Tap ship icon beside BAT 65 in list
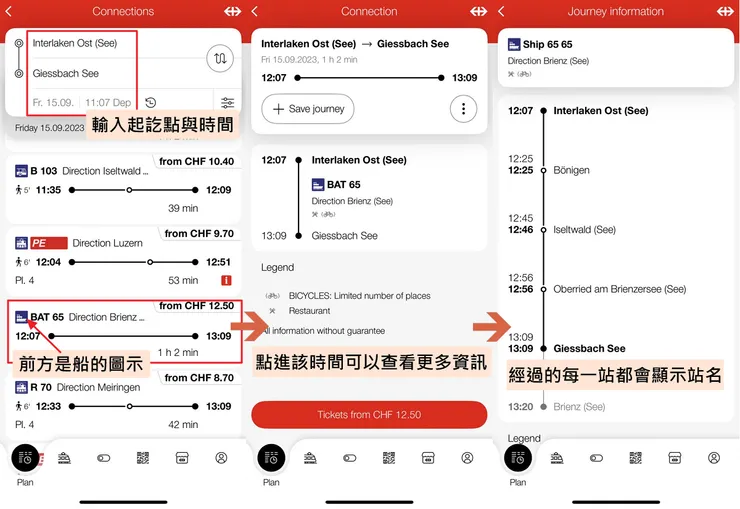 tap(21, 317)
